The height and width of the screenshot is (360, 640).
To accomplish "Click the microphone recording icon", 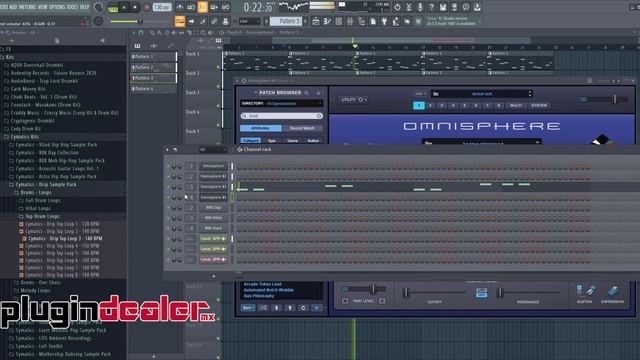I will (420, 7).
